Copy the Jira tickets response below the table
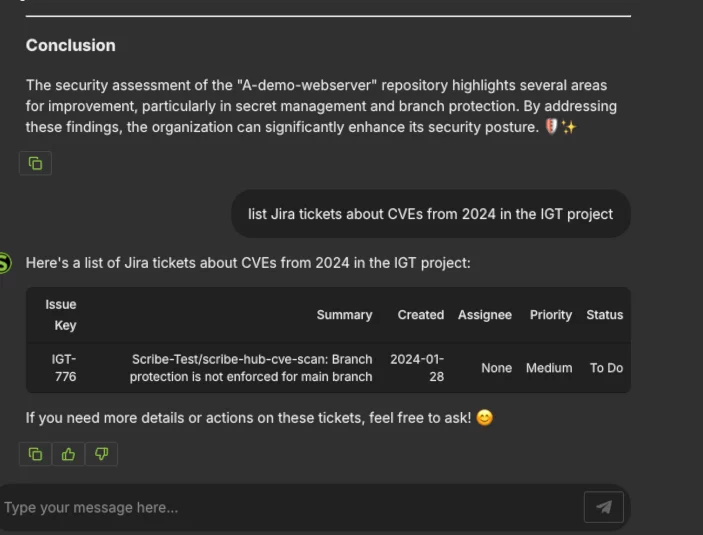The width and height of the screenshot is (703, 535). (x=35, y=454)
